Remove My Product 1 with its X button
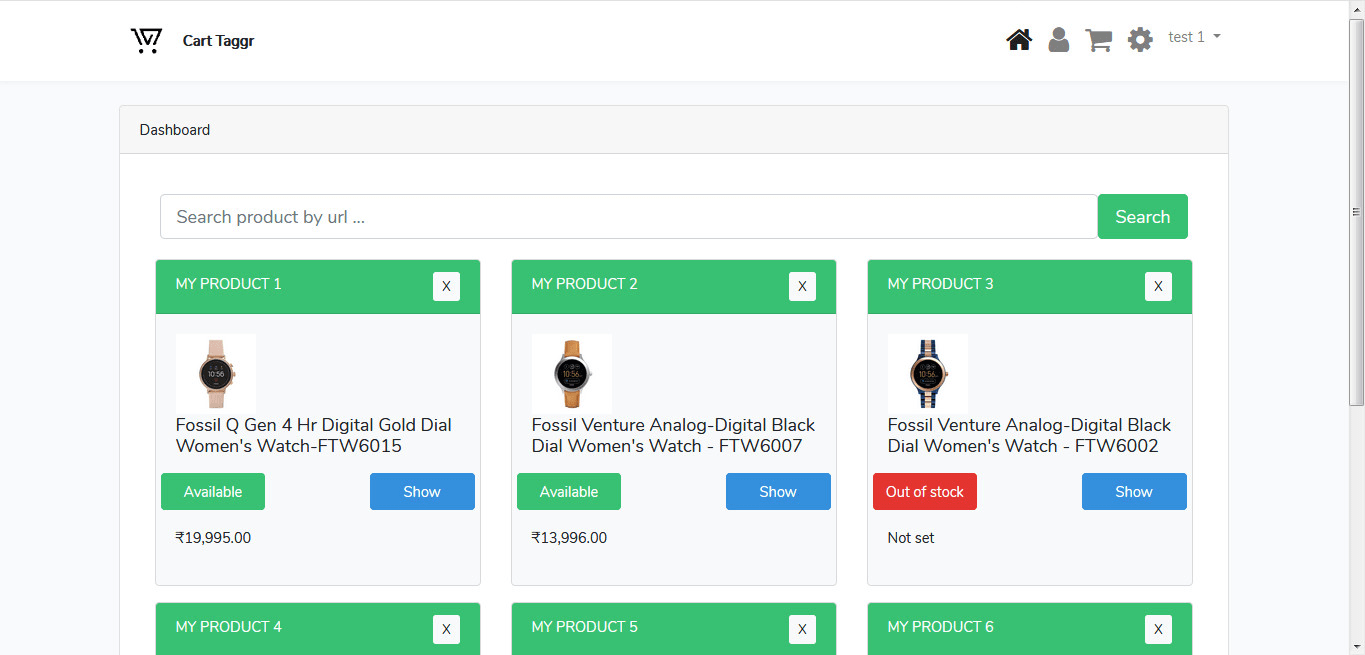1365x655 pixels. (x=446, y=286)
